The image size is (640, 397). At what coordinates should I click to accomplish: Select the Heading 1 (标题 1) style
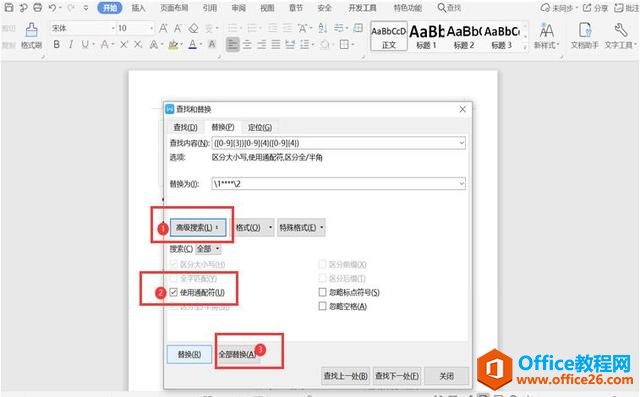(x=427, y=36)
